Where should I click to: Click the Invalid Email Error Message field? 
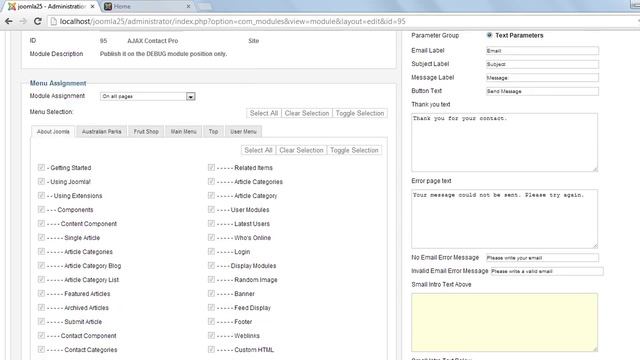[x=547, y=271]
